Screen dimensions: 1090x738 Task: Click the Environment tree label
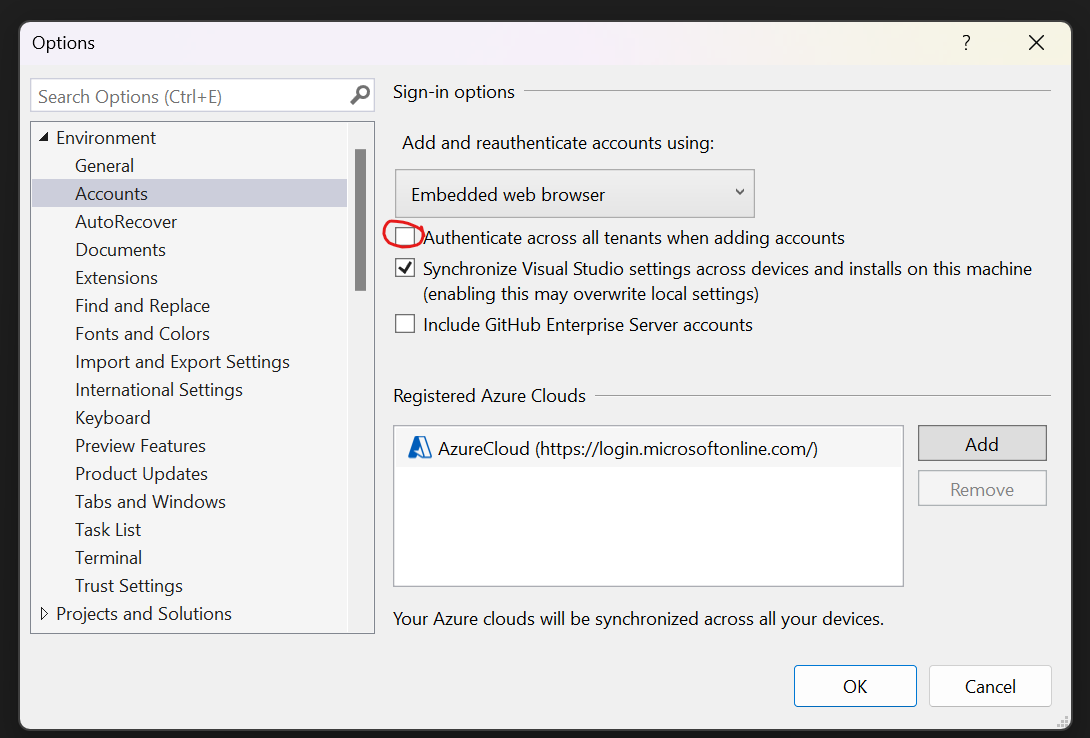[x=106, y=138]
